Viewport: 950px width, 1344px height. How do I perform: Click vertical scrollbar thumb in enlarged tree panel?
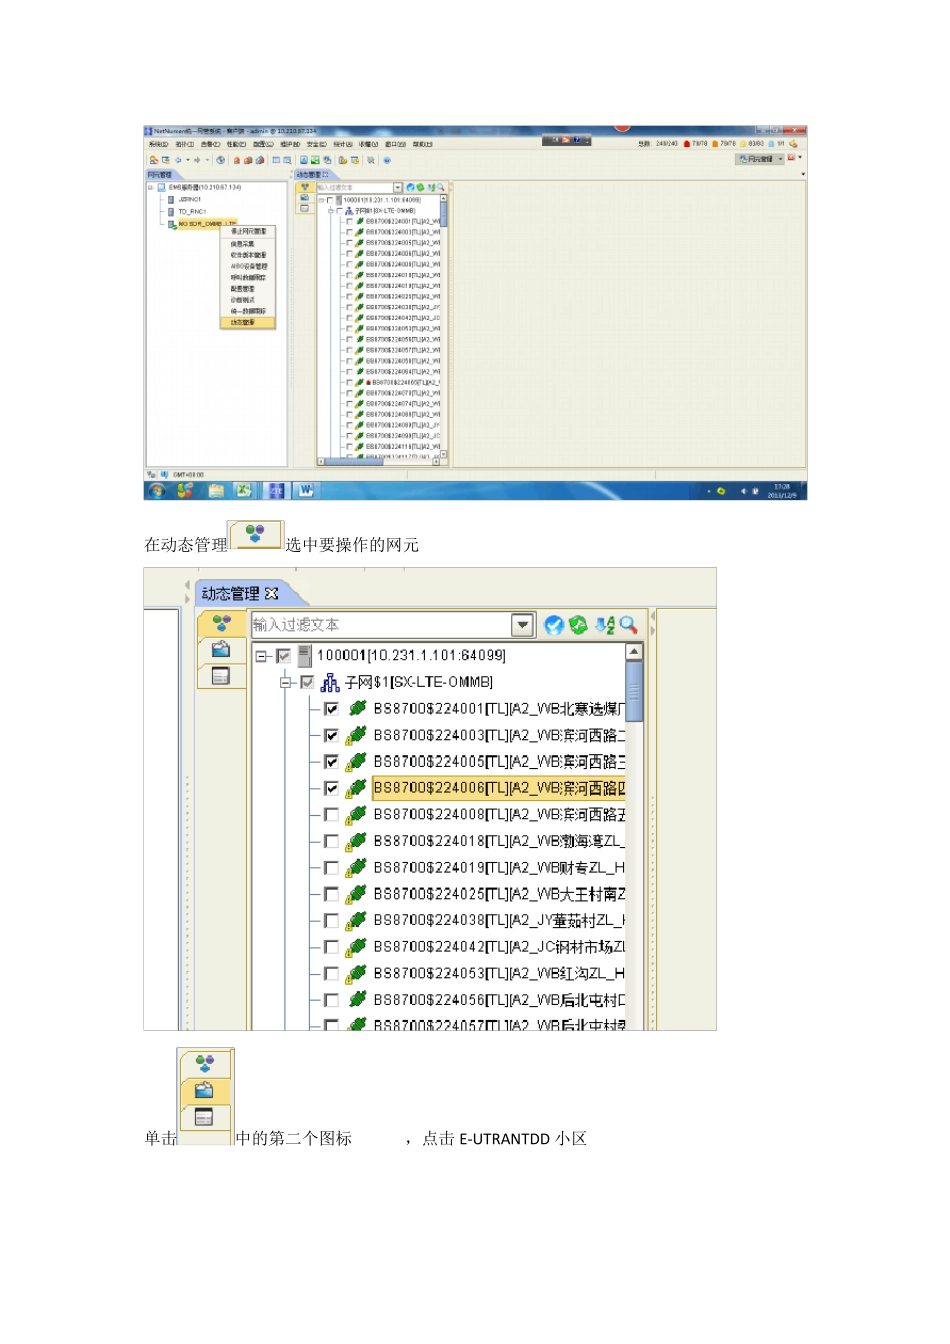click(x=634, y=690)
